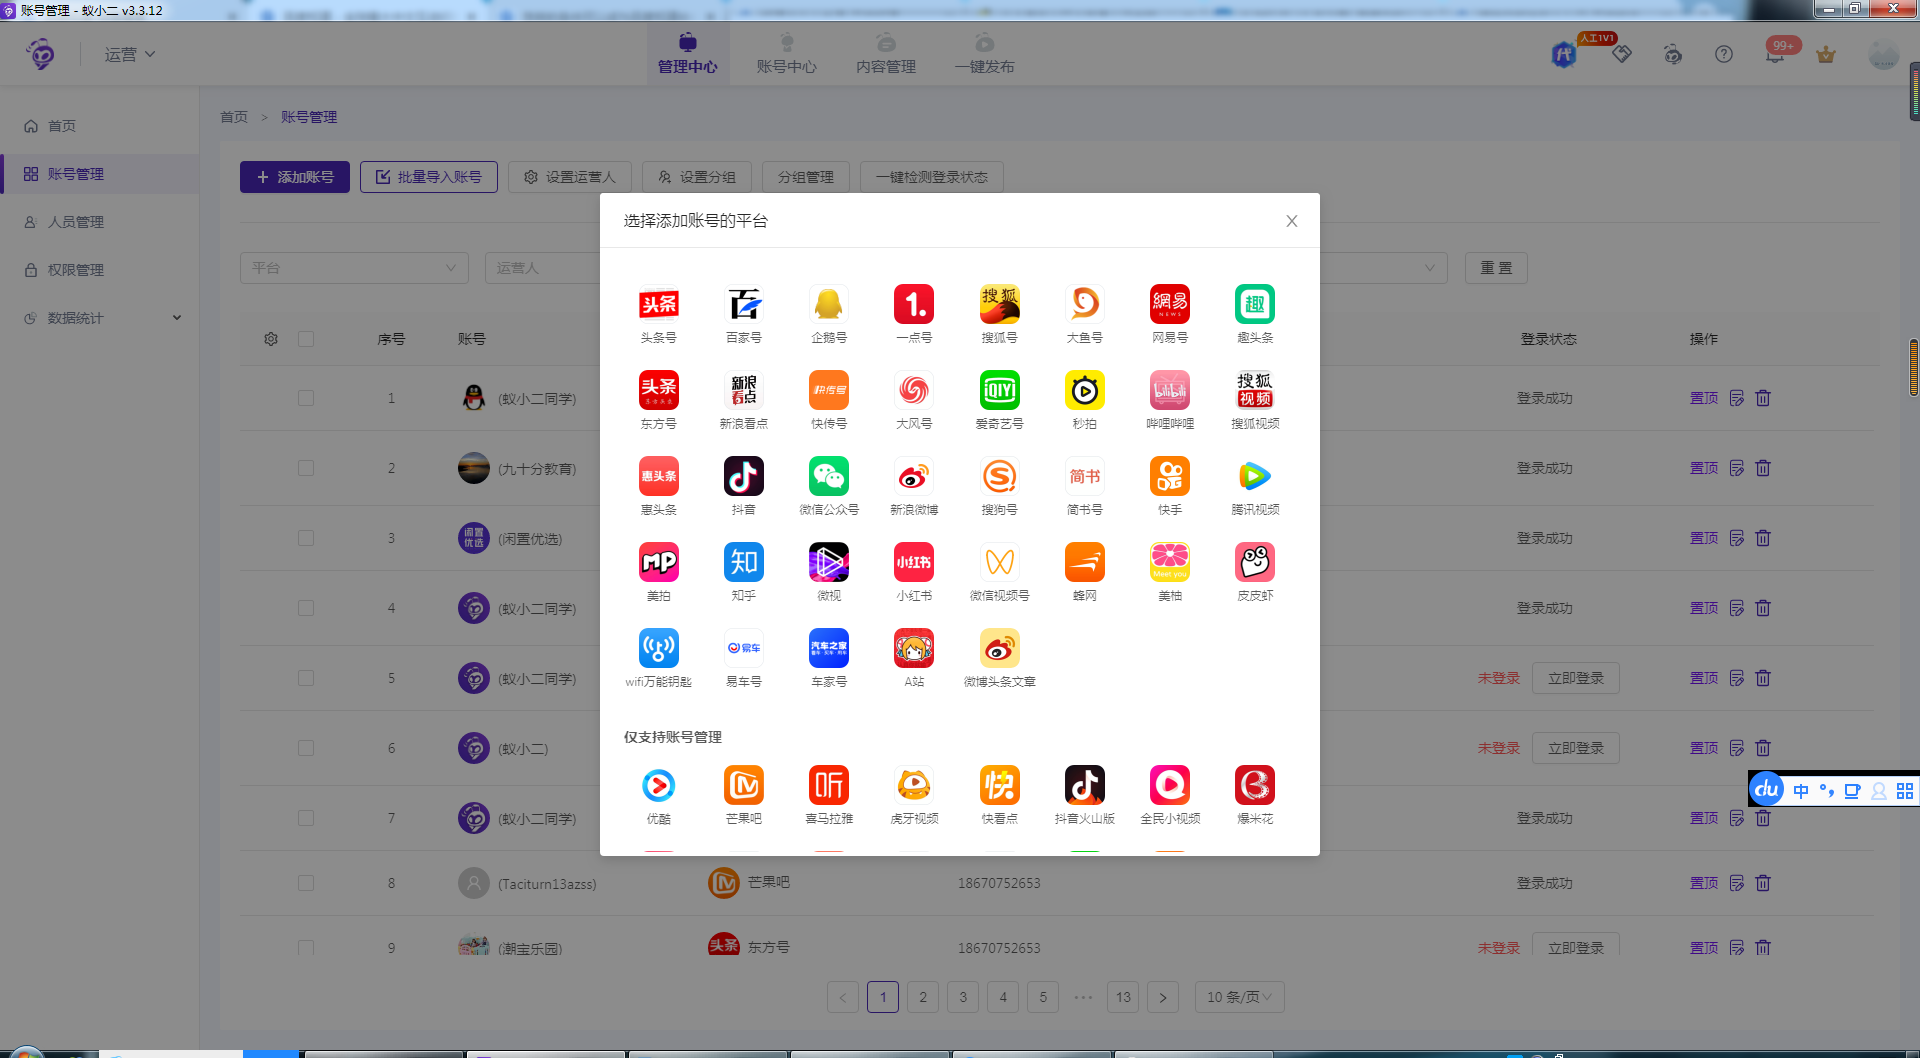This screenshot has width=1920, height=1058.
Task: Select the 大鱼号 platform icon
Action: coord(1085,304)
